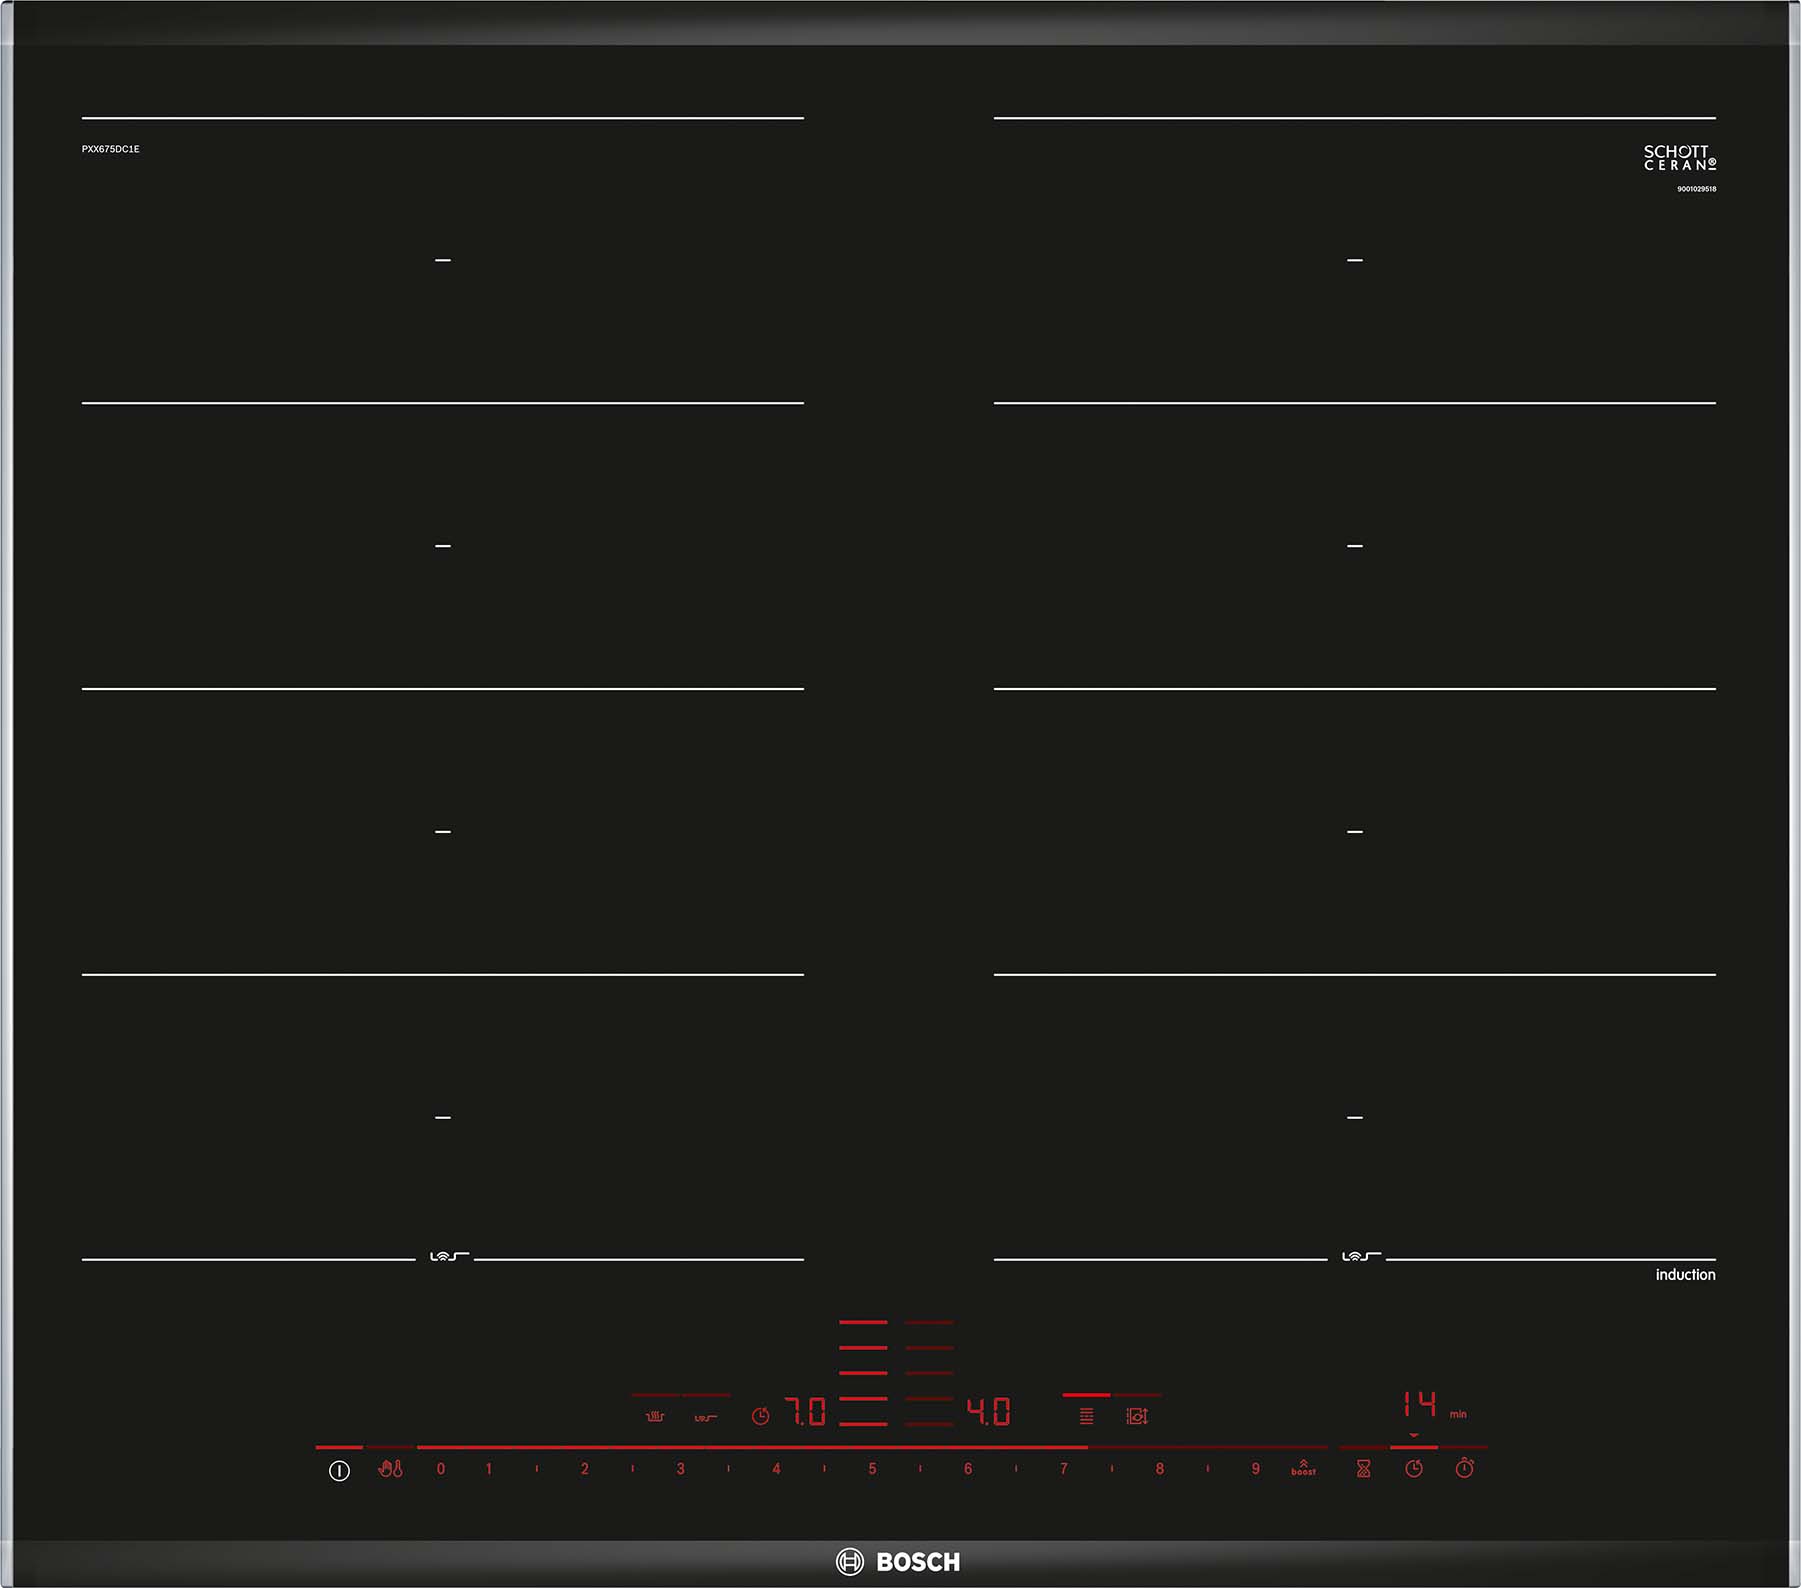Image resolution: width=1801 pixels, height=1588 pixels.
Task: Tap the center dash of the top-left cooking zone
Action: (x=443, y=260)
